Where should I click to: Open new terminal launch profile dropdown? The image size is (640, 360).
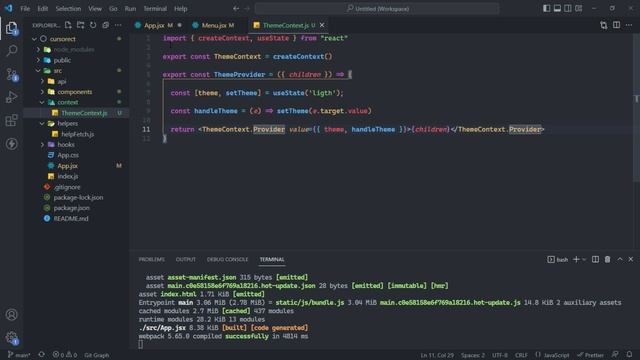584,260
